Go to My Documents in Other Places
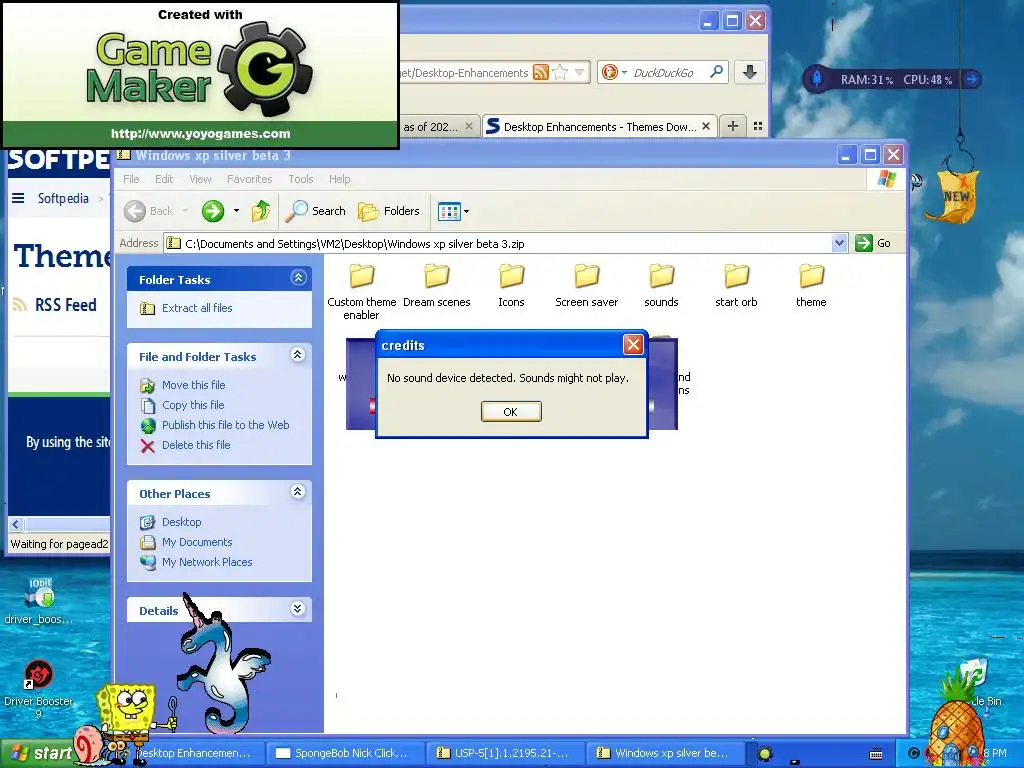The height and width of the screenshot is (768, 1024). tap(197, 542)
